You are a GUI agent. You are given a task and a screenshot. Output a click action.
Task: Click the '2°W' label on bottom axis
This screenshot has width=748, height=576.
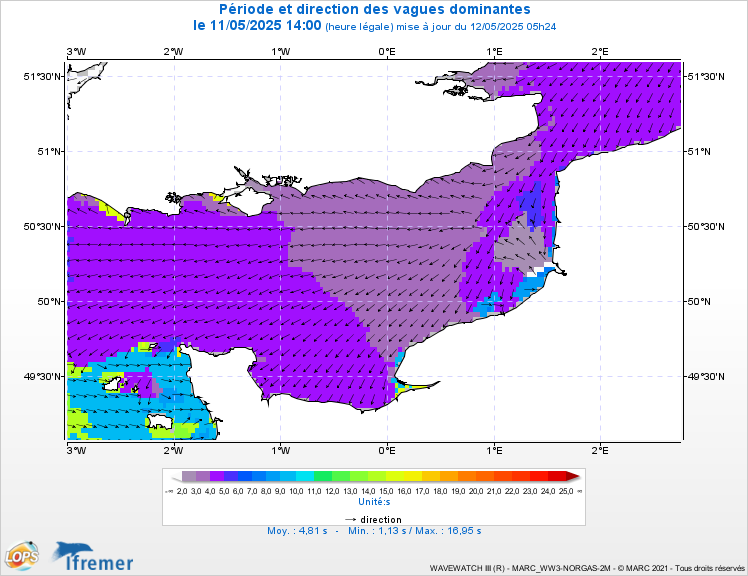click(174, 450)
